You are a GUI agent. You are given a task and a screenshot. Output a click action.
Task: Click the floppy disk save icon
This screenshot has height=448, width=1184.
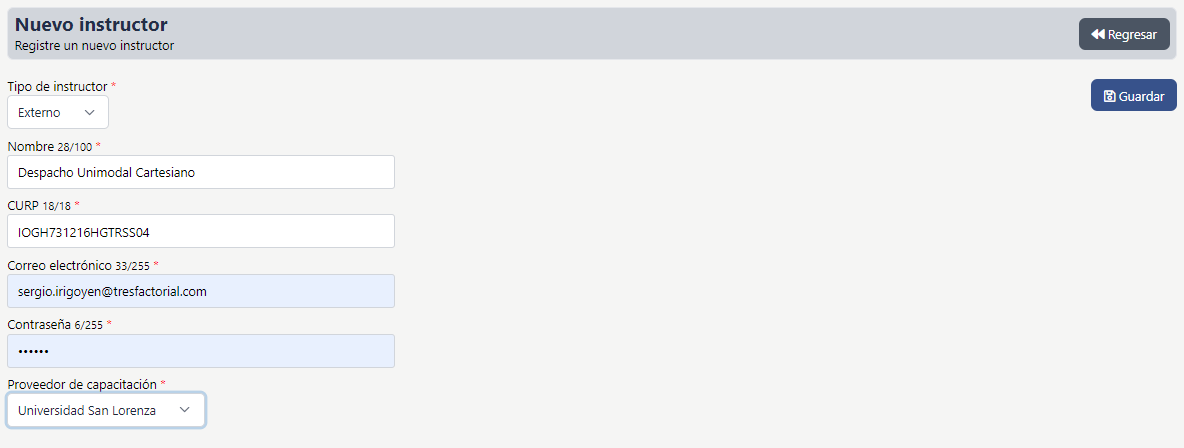(x=1109, y=96)
